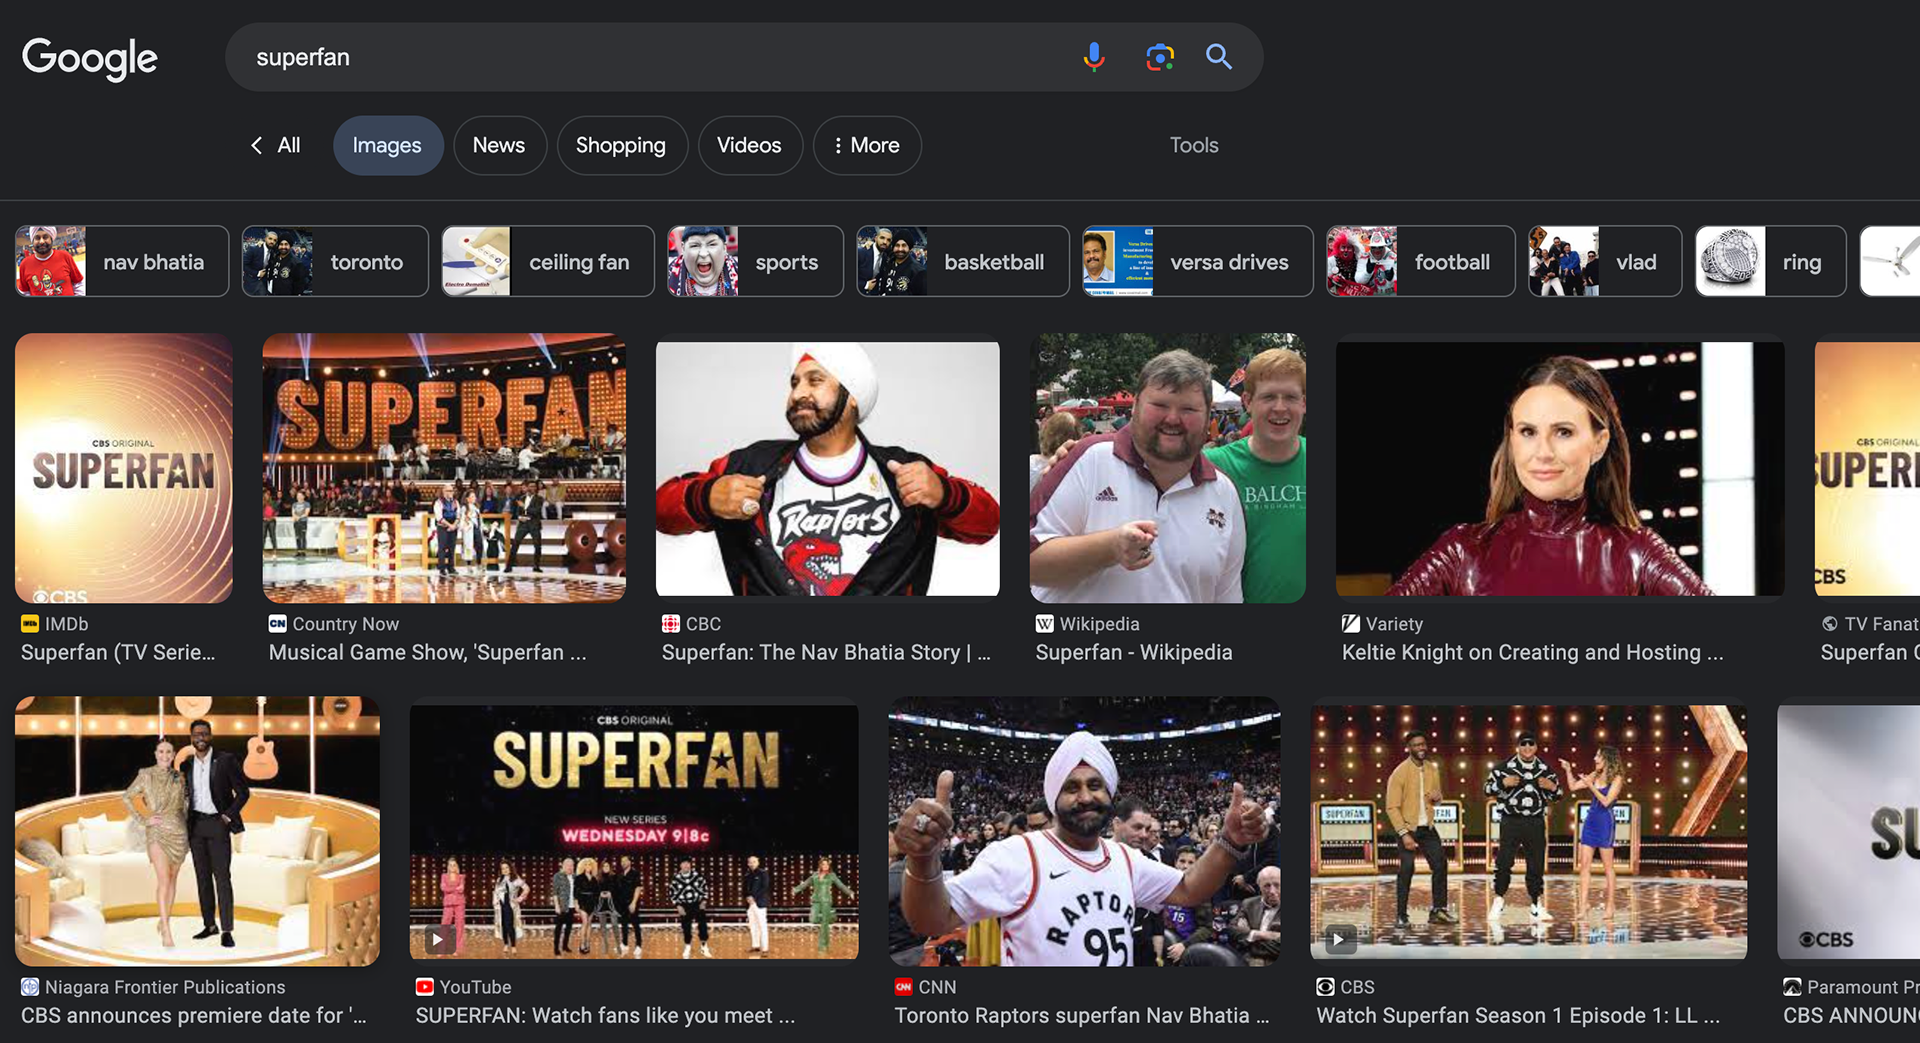Click the Niagara Frontier Publications favicon

(30, 987)
